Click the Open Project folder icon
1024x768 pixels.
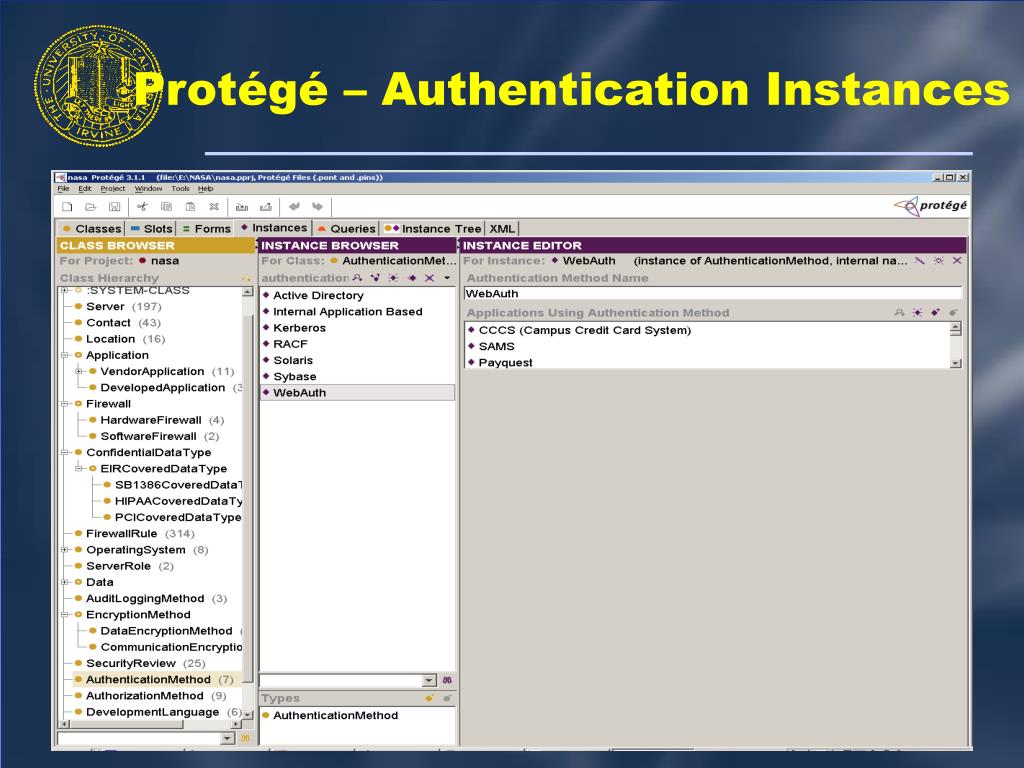coord(91,207)
